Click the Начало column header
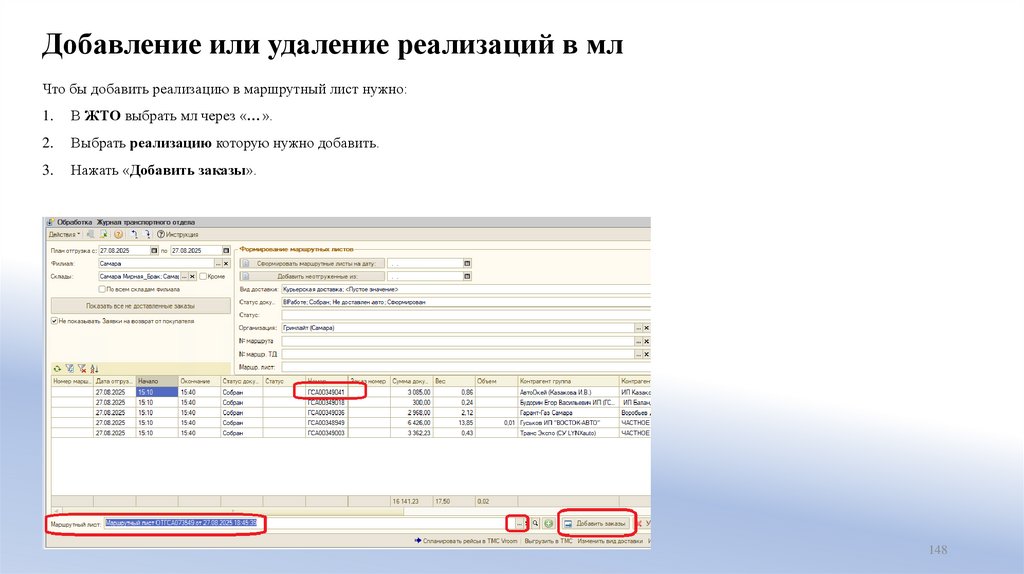Viewport: 1024px width, 574px height. [x=157, y=381]
